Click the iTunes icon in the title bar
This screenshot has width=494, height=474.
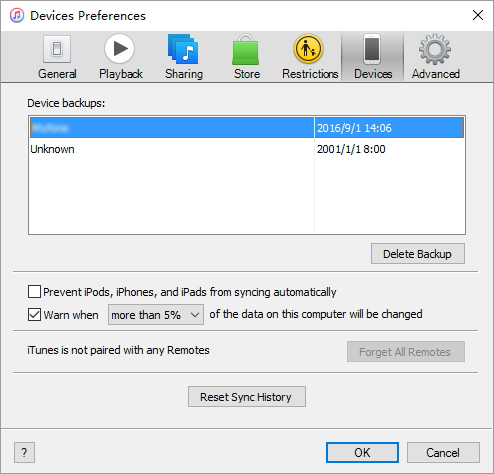click(17, 15)
